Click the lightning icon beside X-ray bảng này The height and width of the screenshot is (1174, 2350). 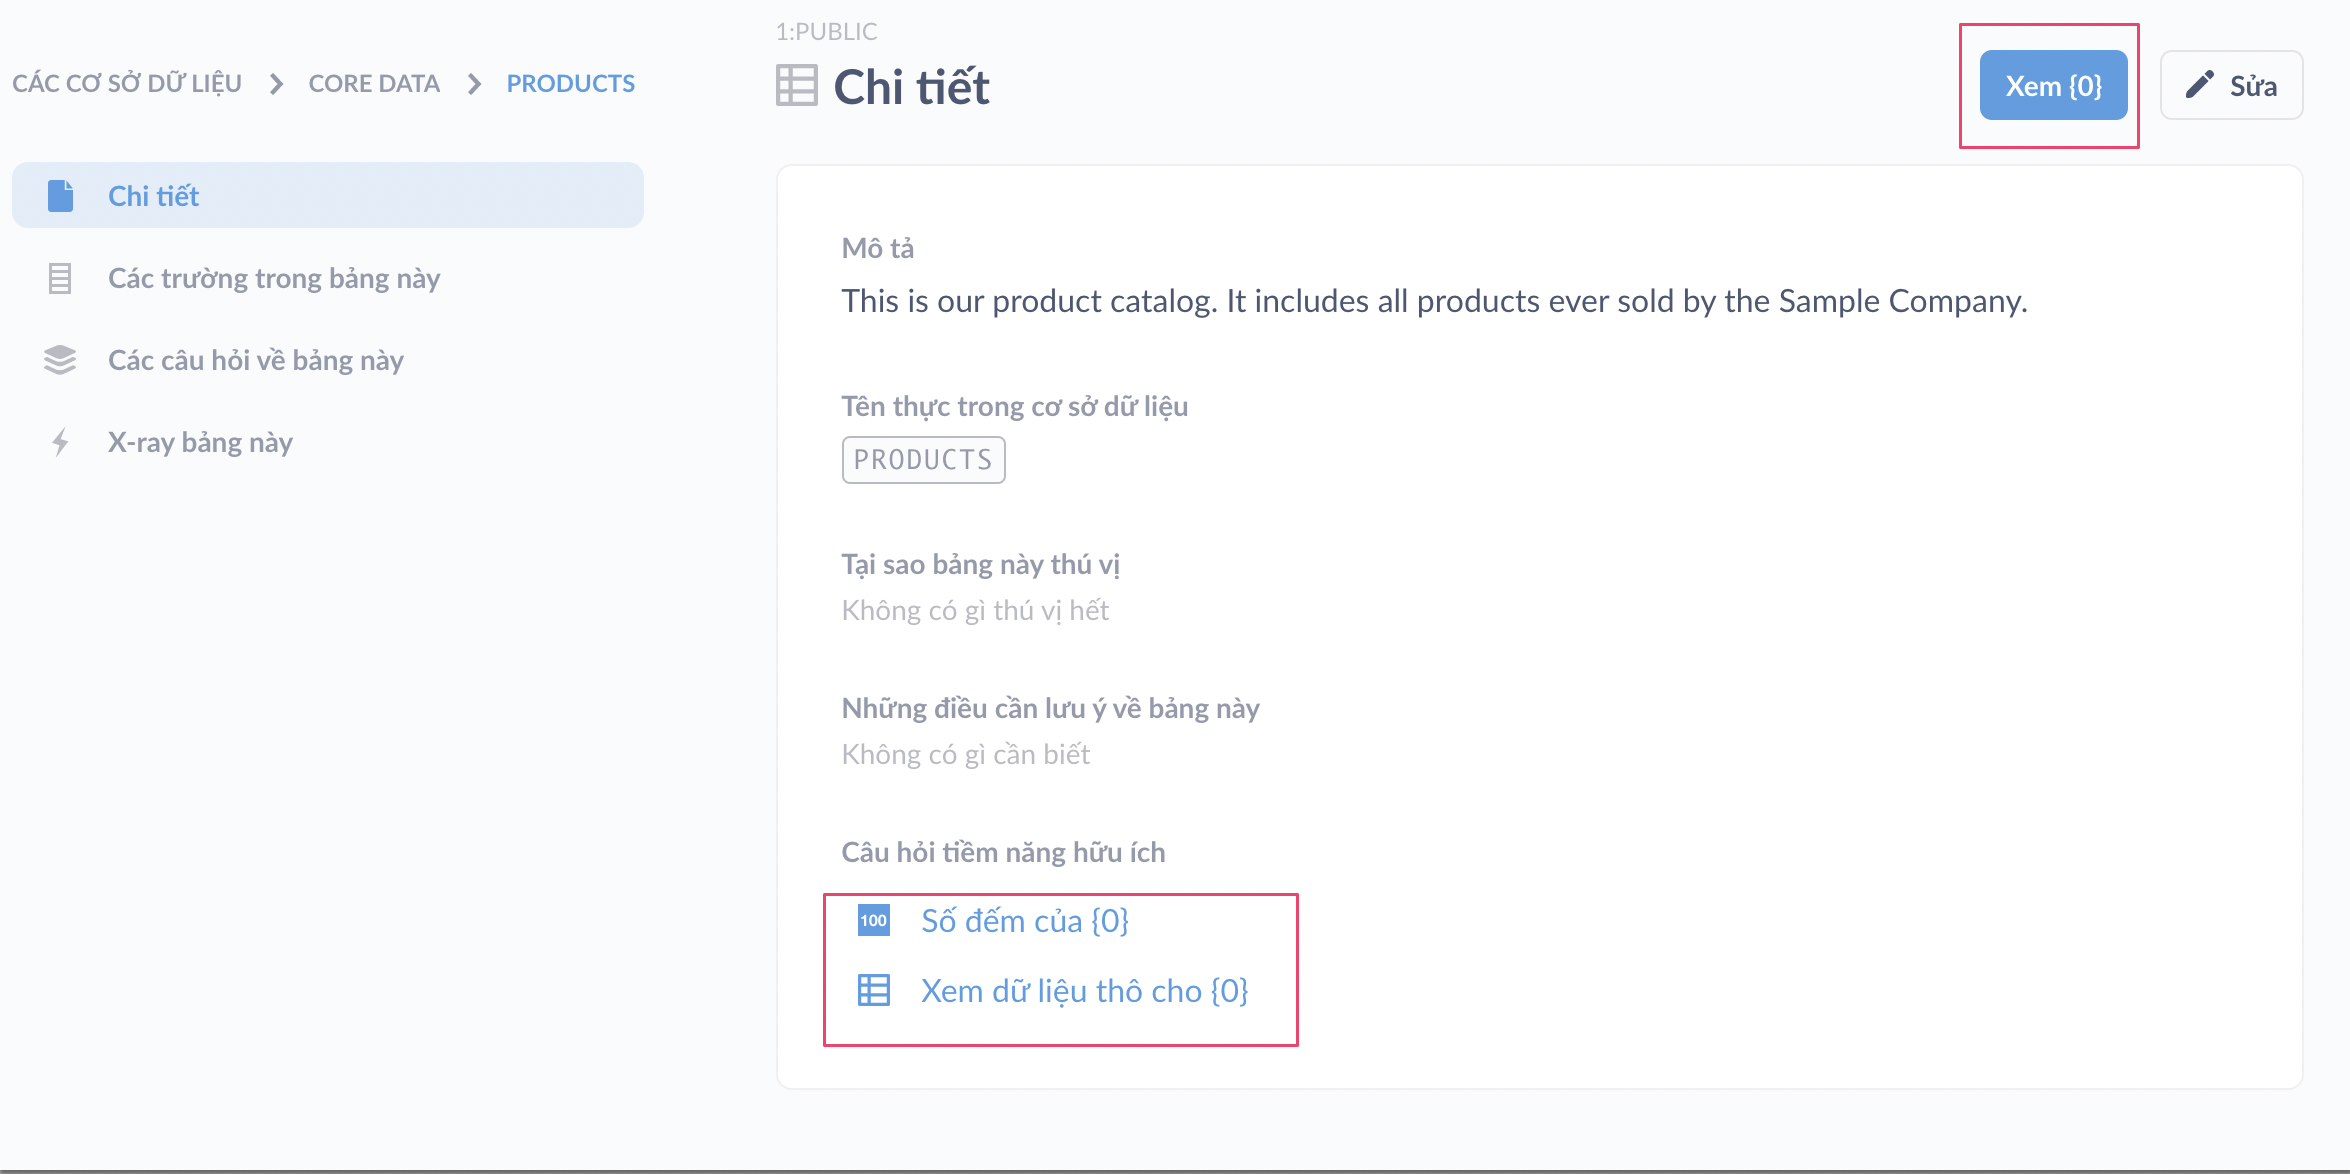pos(61,441)
